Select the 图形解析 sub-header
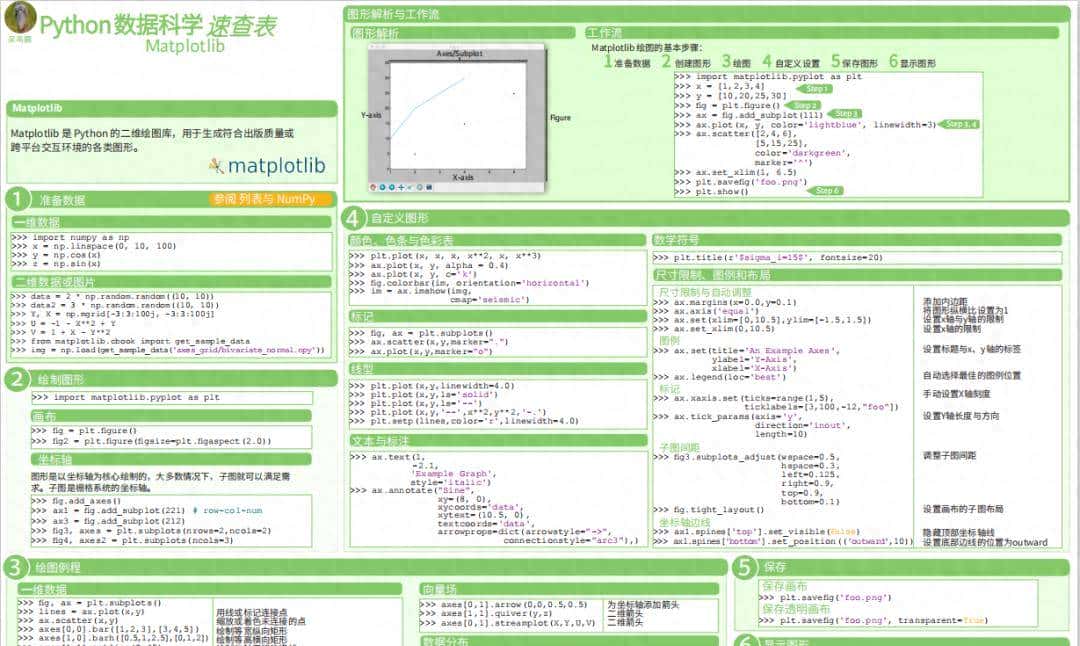Screen dimensions: 1080x646 click(462, 32)
